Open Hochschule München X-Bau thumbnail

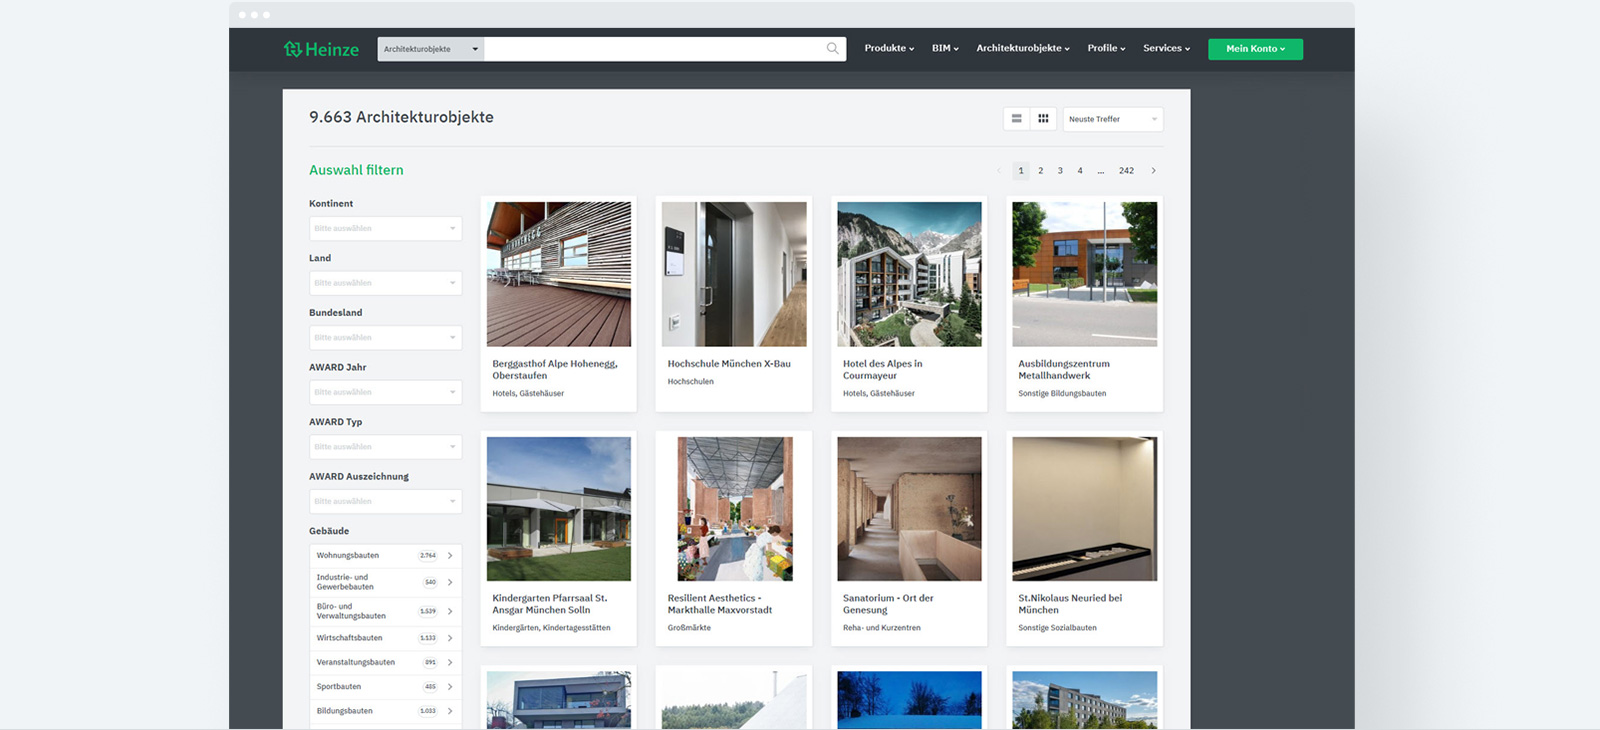734,274
